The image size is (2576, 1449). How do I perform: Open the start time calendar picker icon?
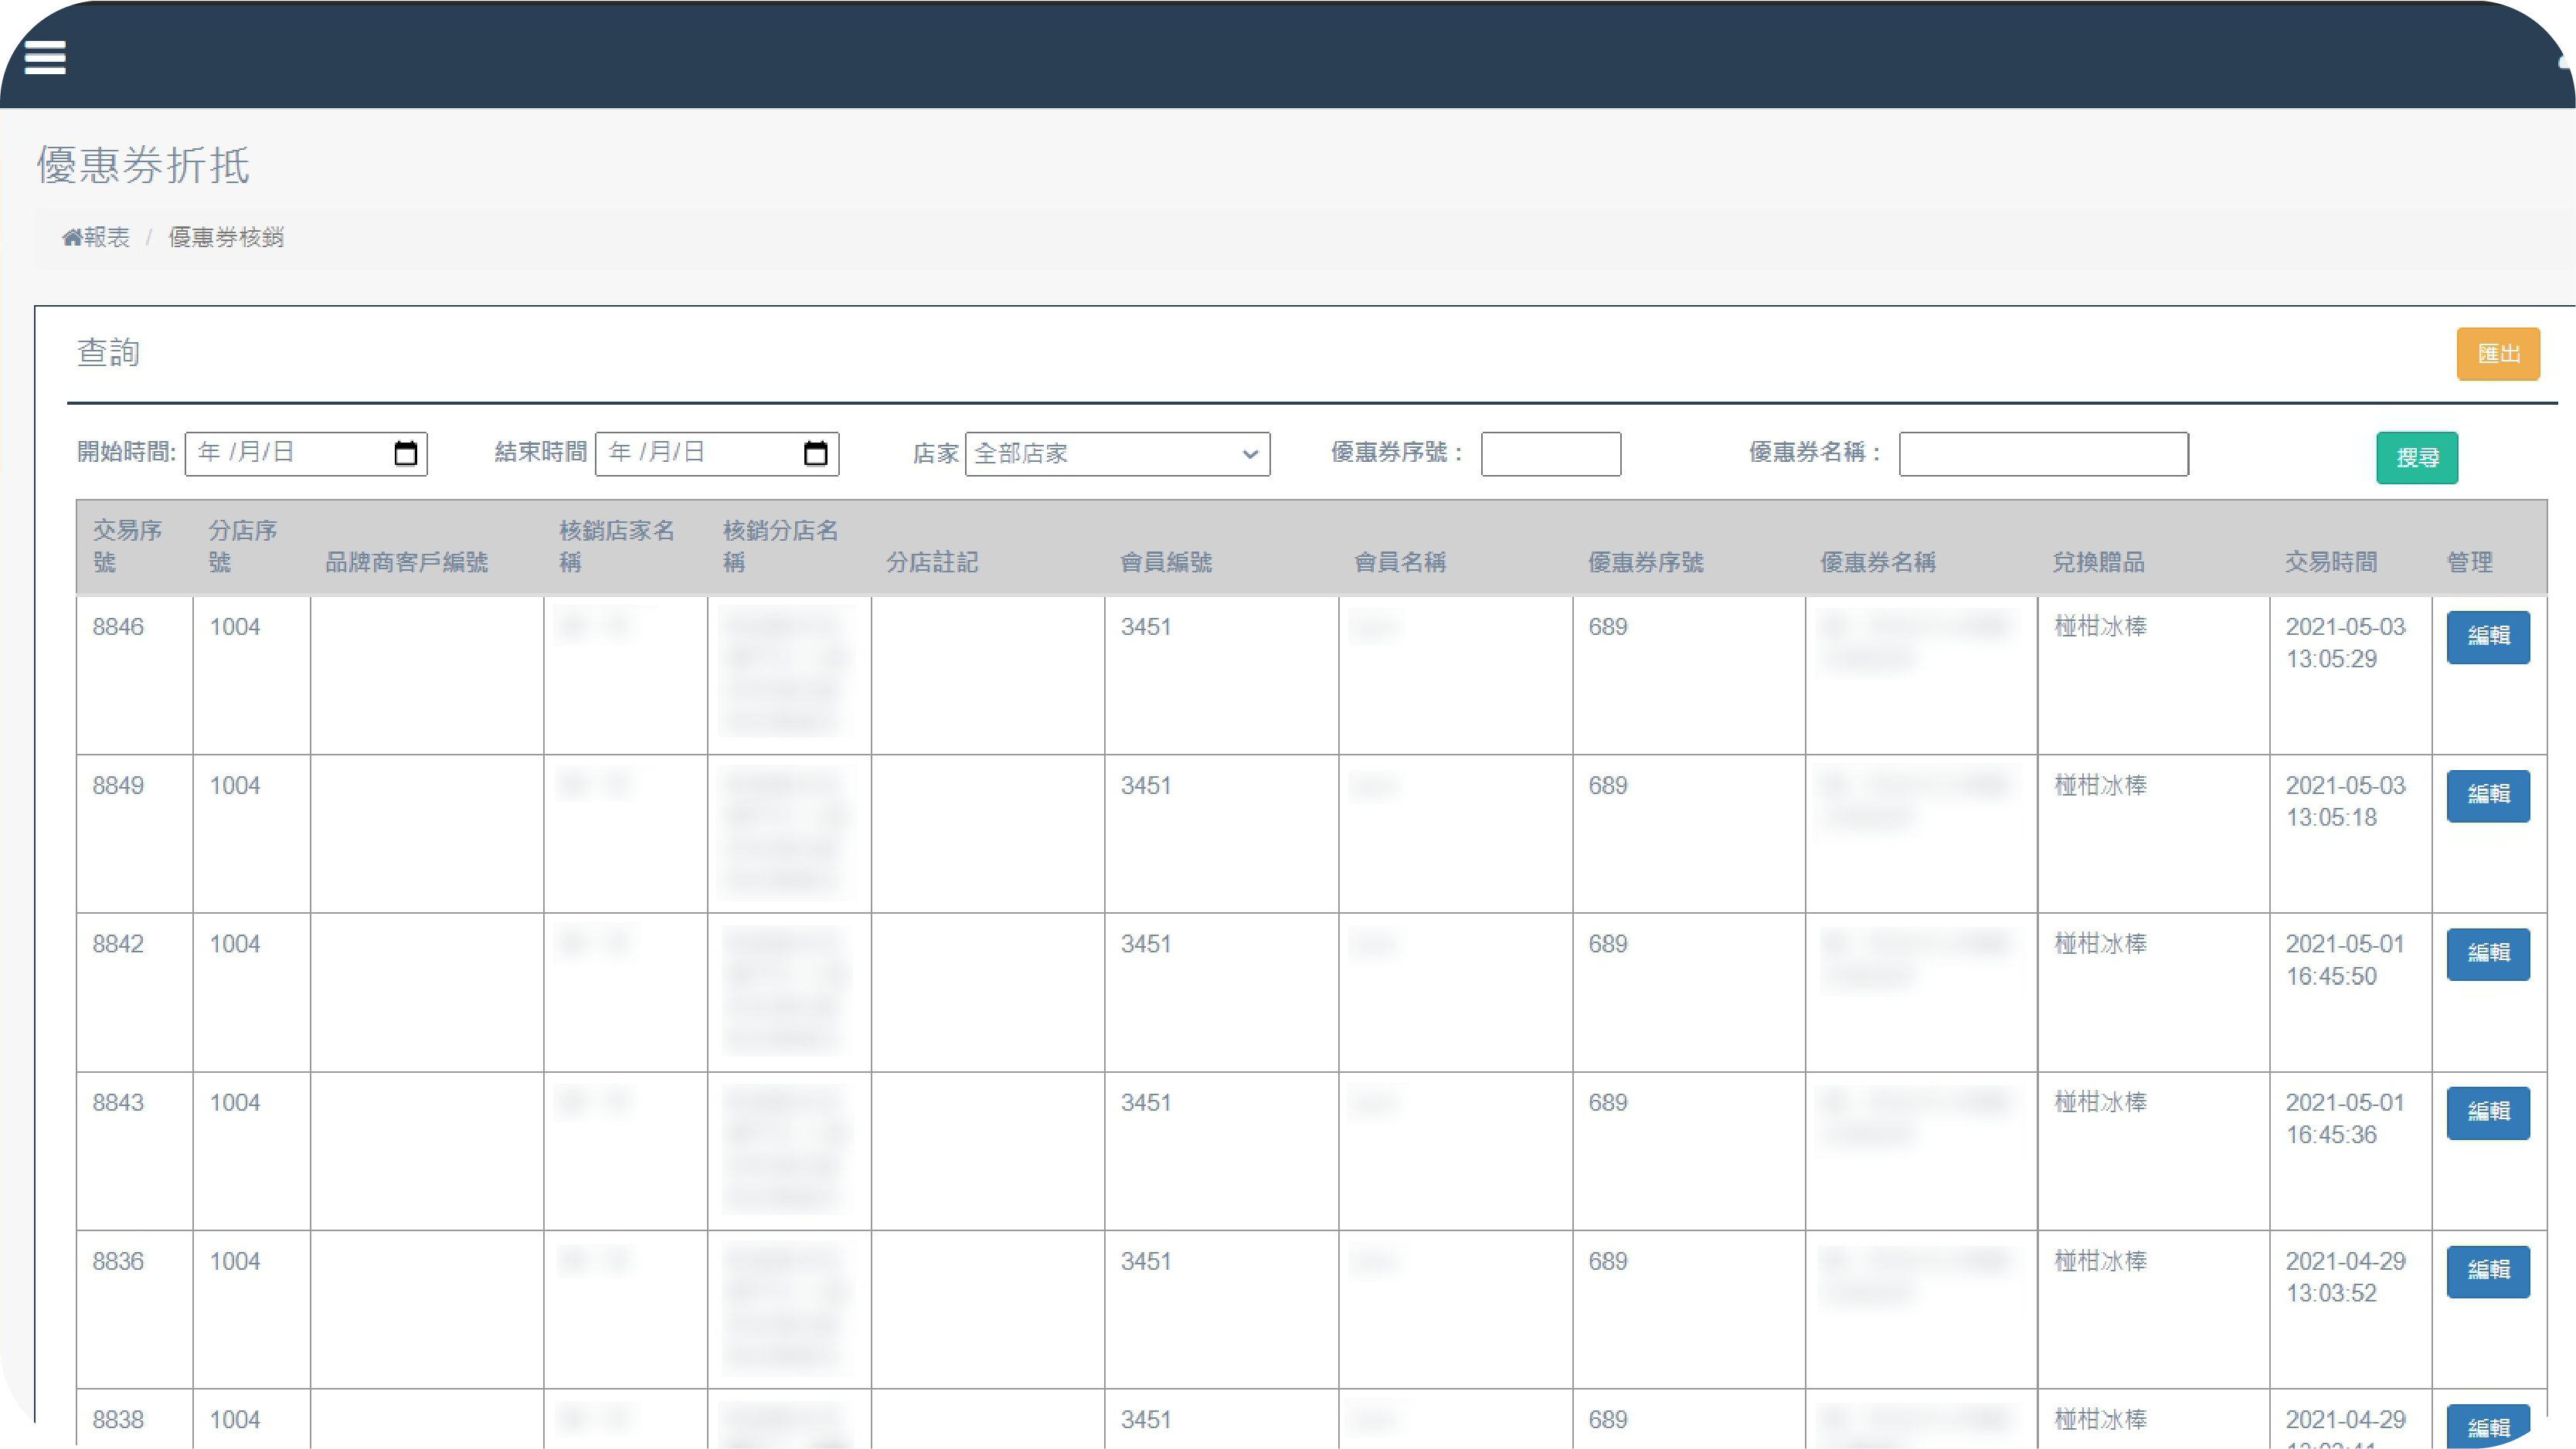pyautogui.click(x=405, y=454)
